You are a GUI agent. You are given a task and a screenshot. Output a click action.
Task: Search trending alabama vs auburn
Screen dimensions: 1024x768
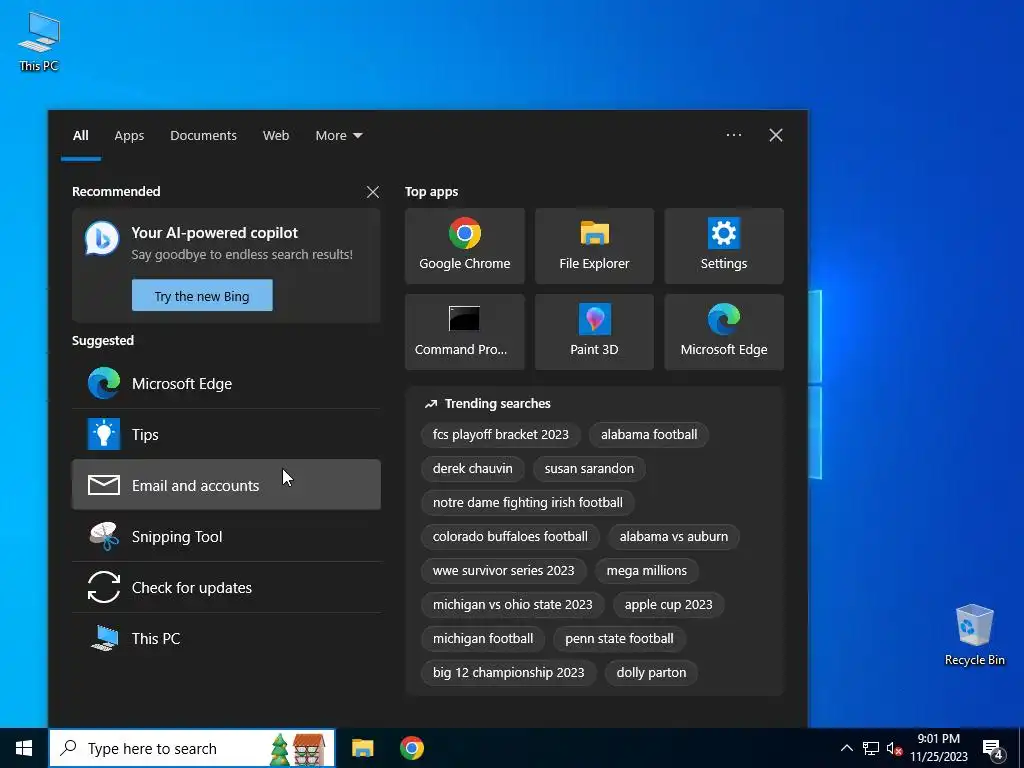(673, 536)
